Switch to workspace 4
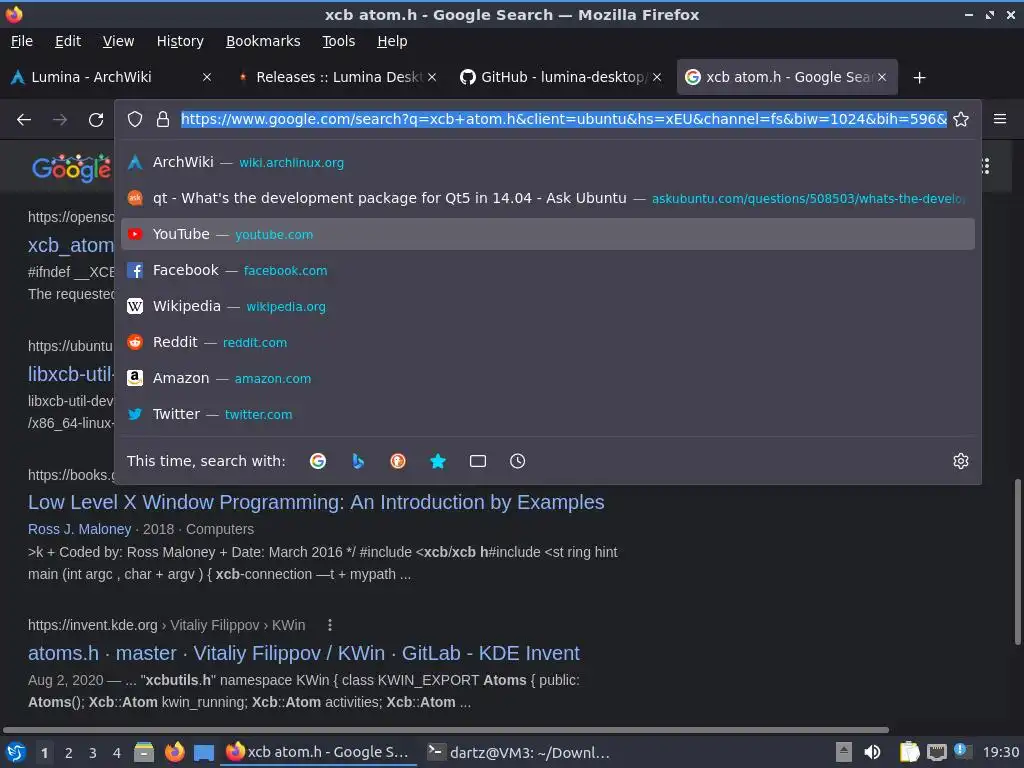 click(x=117, y=753)
